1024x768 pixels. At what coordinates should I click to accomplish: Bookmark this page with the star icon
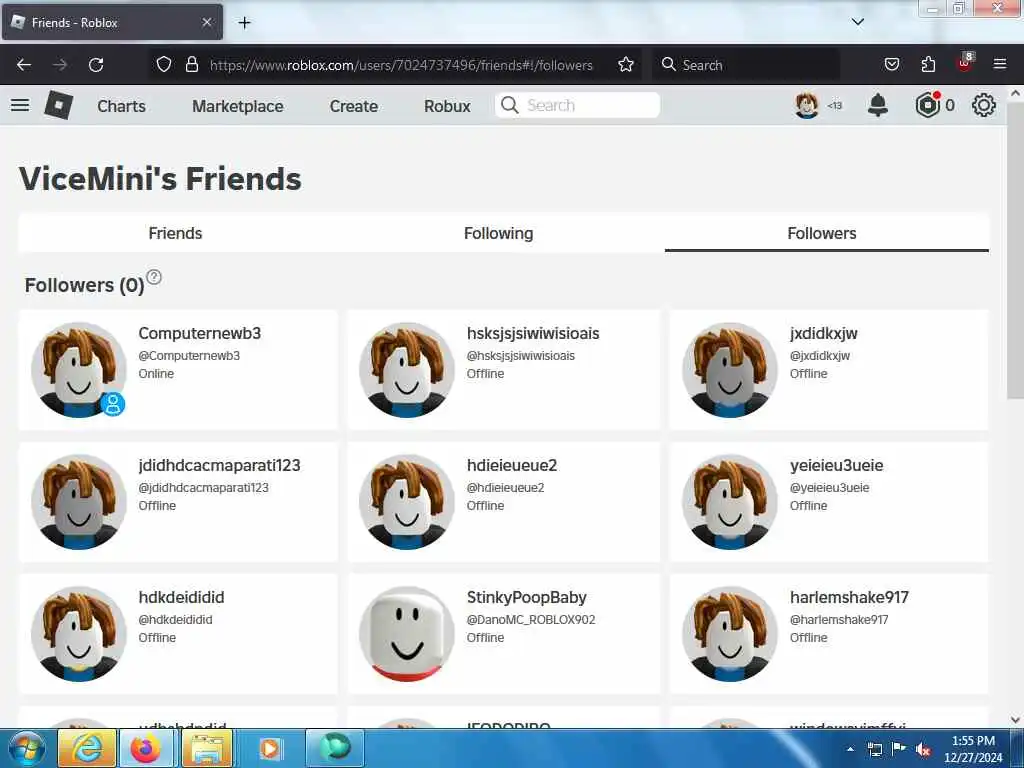click(626, 65)
